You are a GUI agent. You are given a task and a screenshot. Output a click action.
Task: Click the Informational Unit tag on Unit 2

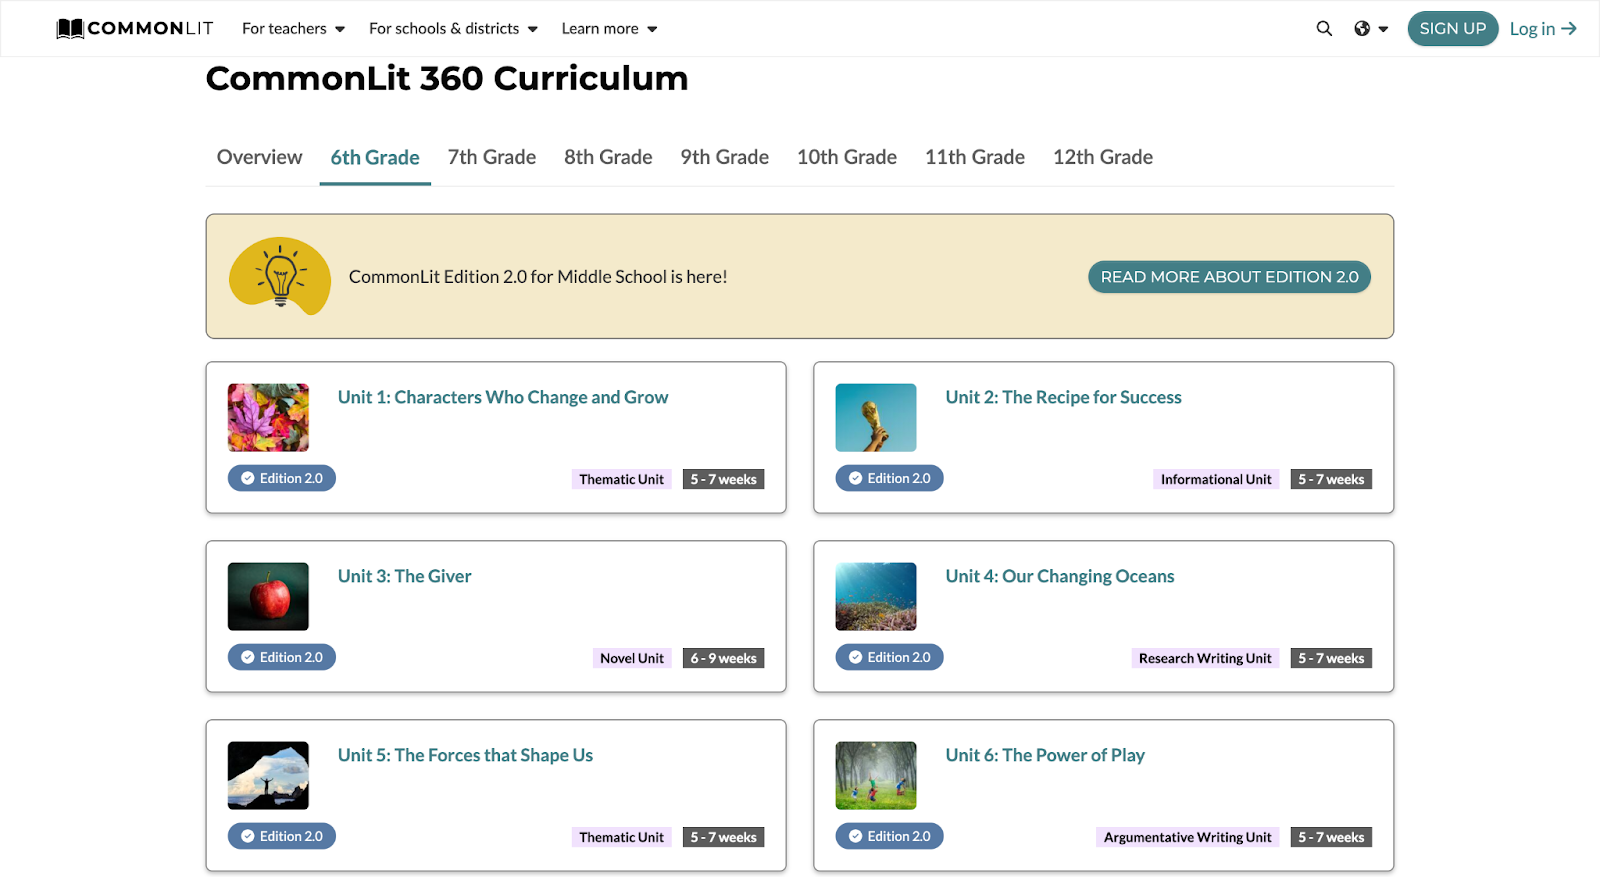coord(1216,479)
